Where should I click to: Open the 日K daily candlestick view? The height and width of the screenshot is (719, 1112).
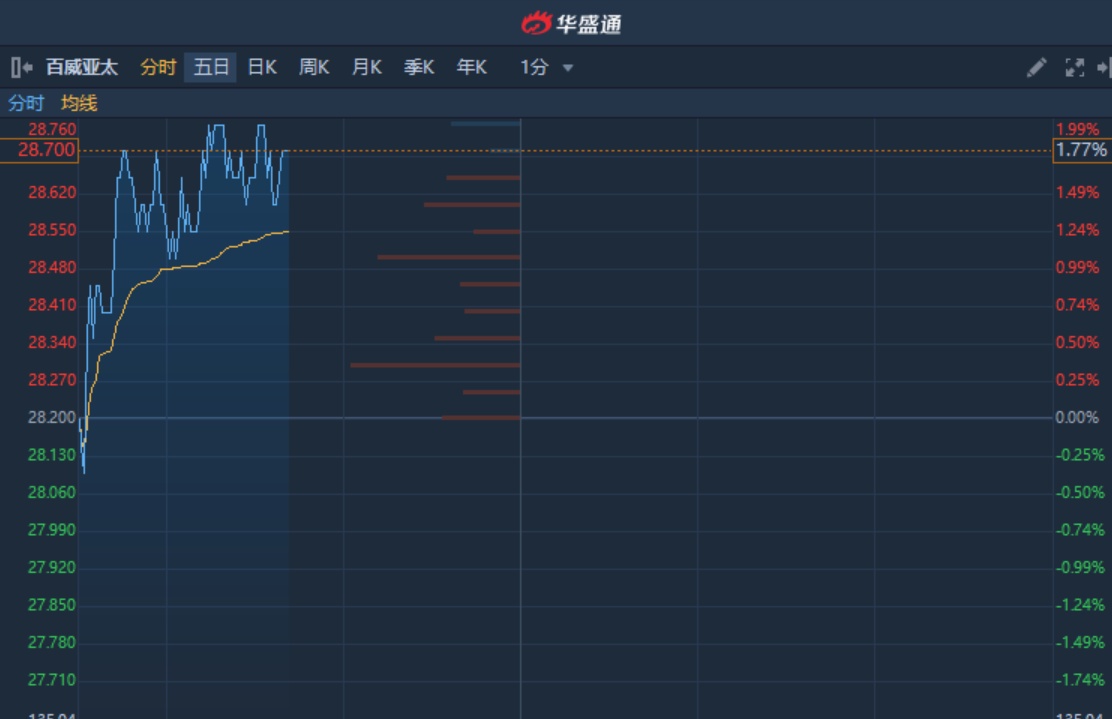262,67
